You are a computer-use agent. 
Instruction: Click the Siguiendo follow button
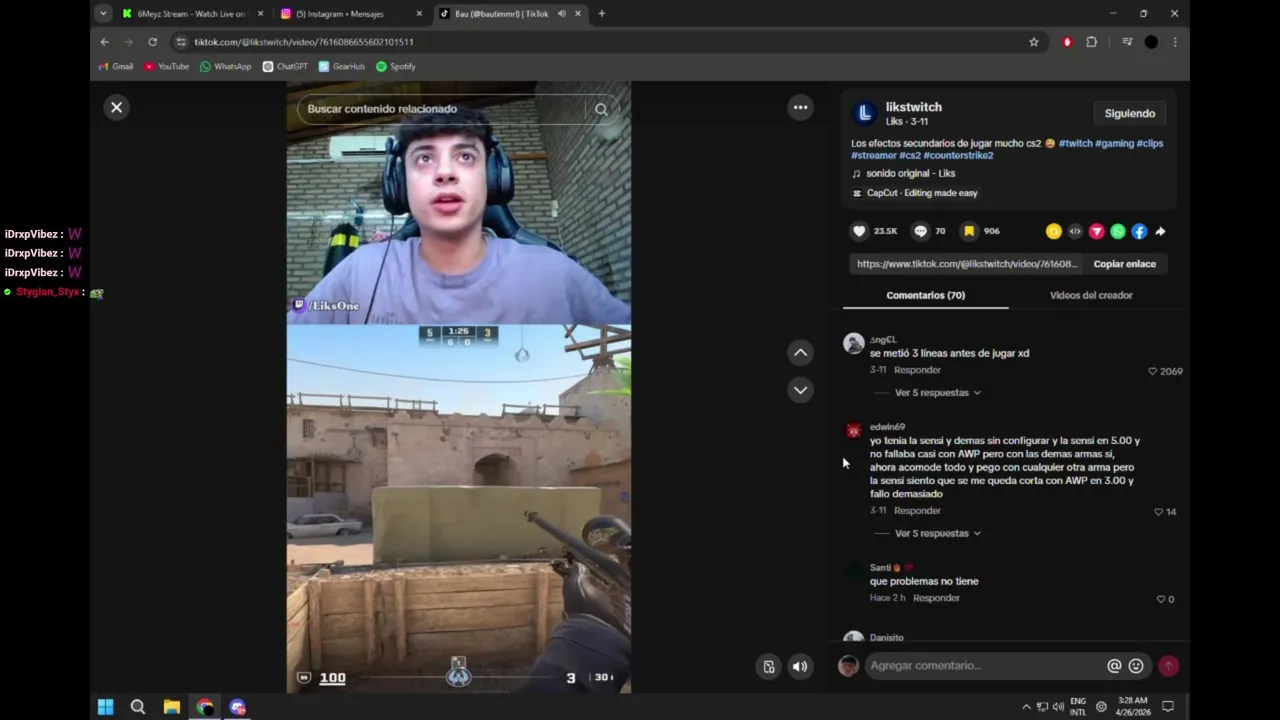point(1130,114)
